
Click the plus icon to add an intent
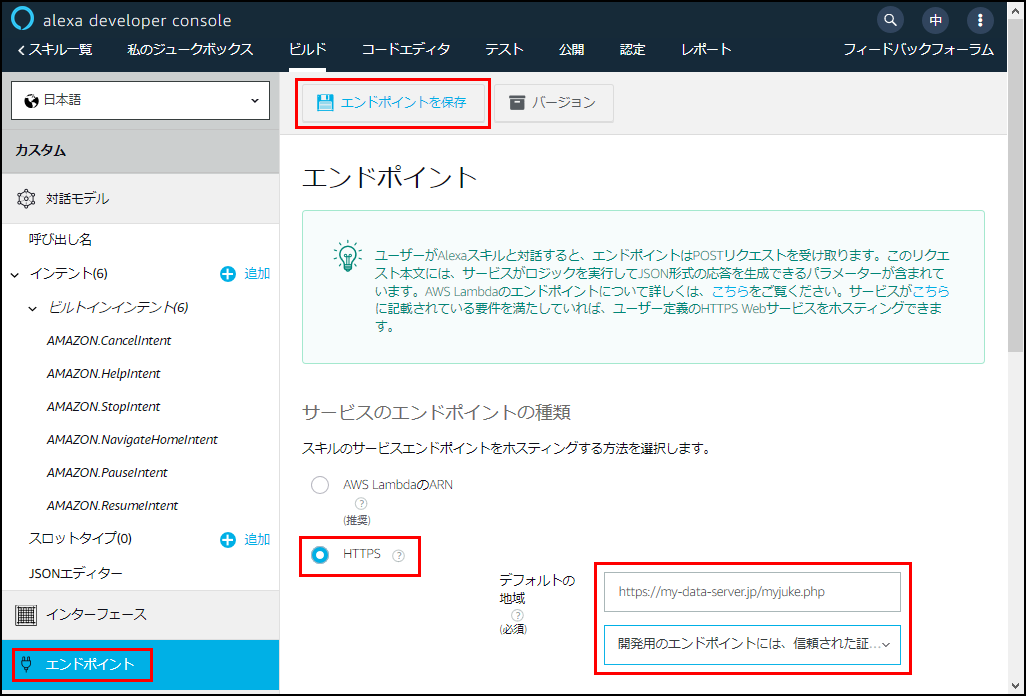(x=228, y=274)
